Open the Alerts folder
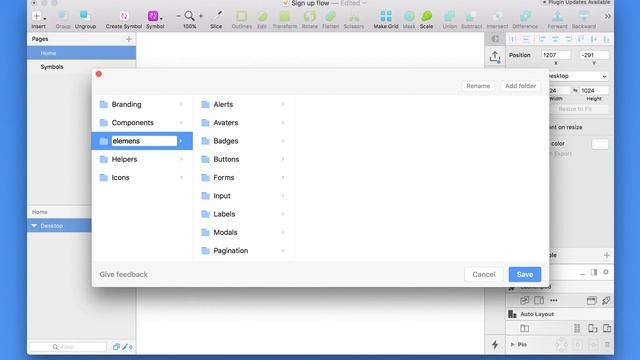640x360 pixels. (244, 104)
